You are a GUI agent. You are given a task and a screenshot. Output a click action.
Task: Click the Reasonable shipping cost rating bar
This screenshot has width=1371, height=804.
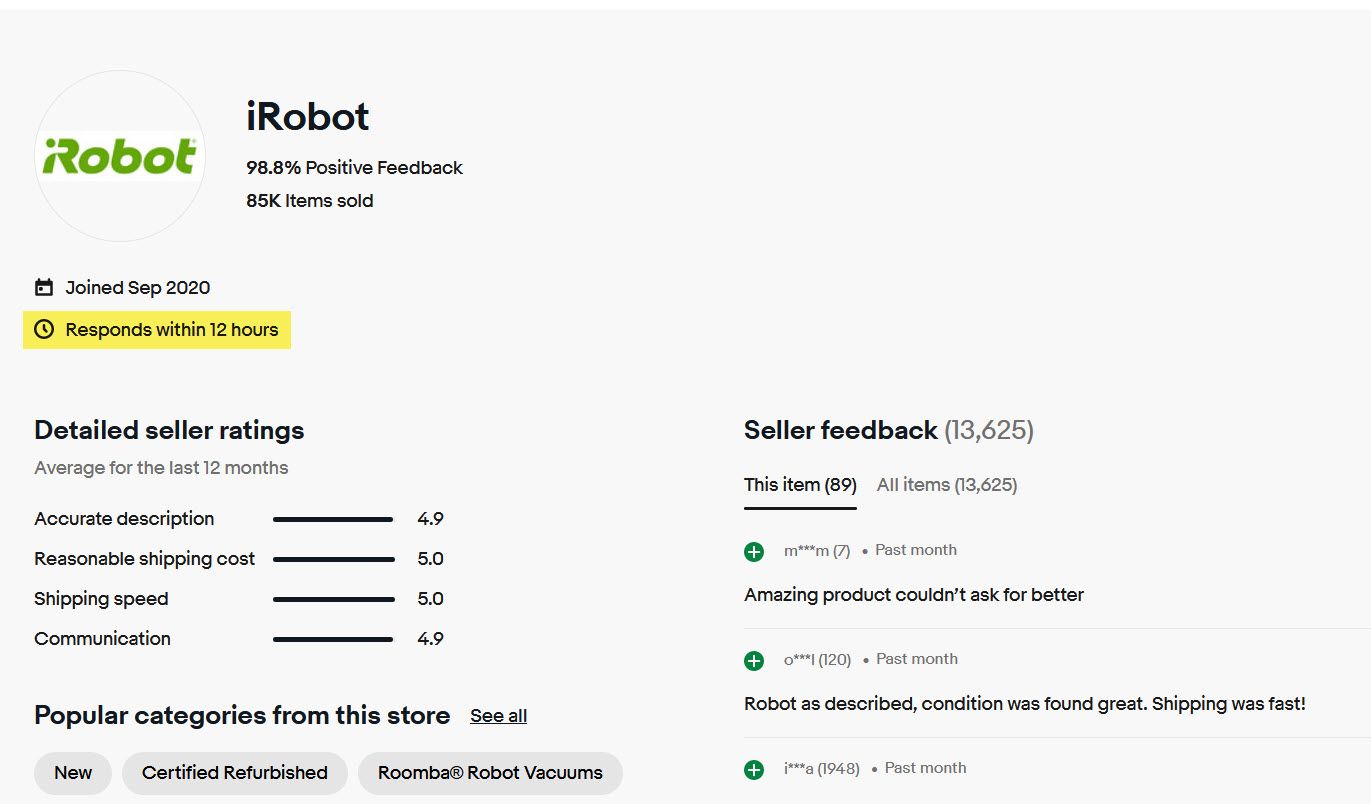tap(333, 559)
